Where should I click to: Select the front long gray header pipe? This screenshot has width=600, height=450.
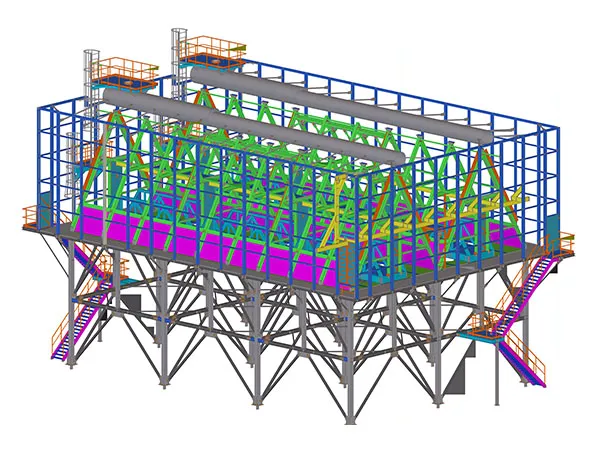click(x=254, y=126)
